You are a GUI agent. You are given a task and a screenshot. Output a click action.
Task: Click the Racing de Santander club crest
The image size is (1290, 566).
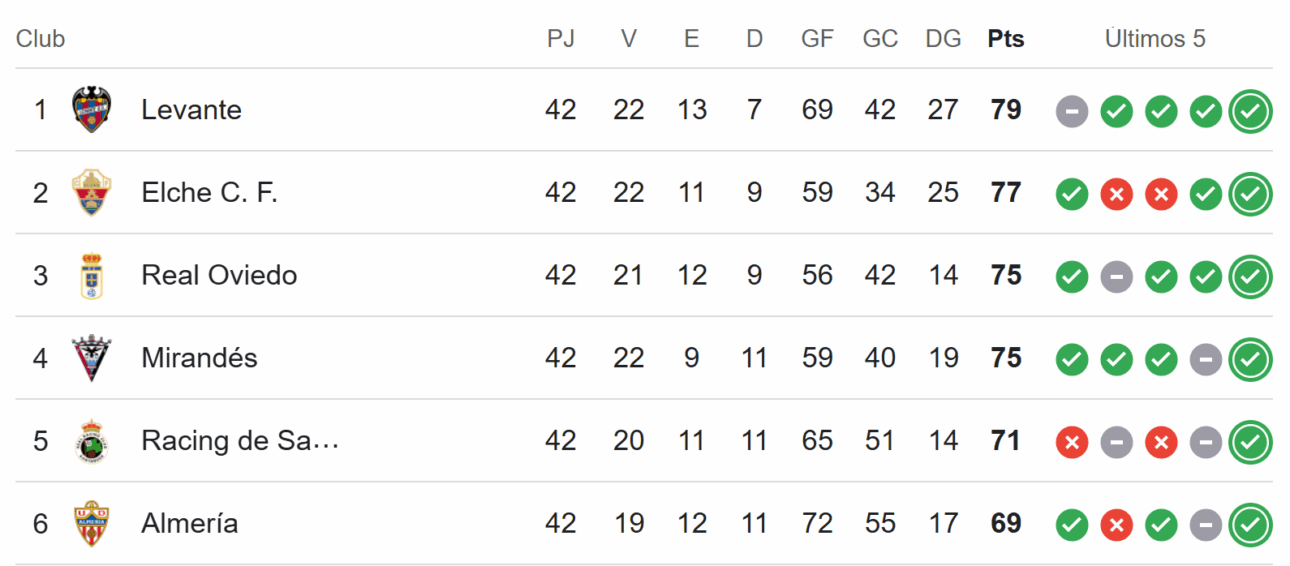pyautogui.click(x=92, y=441)
